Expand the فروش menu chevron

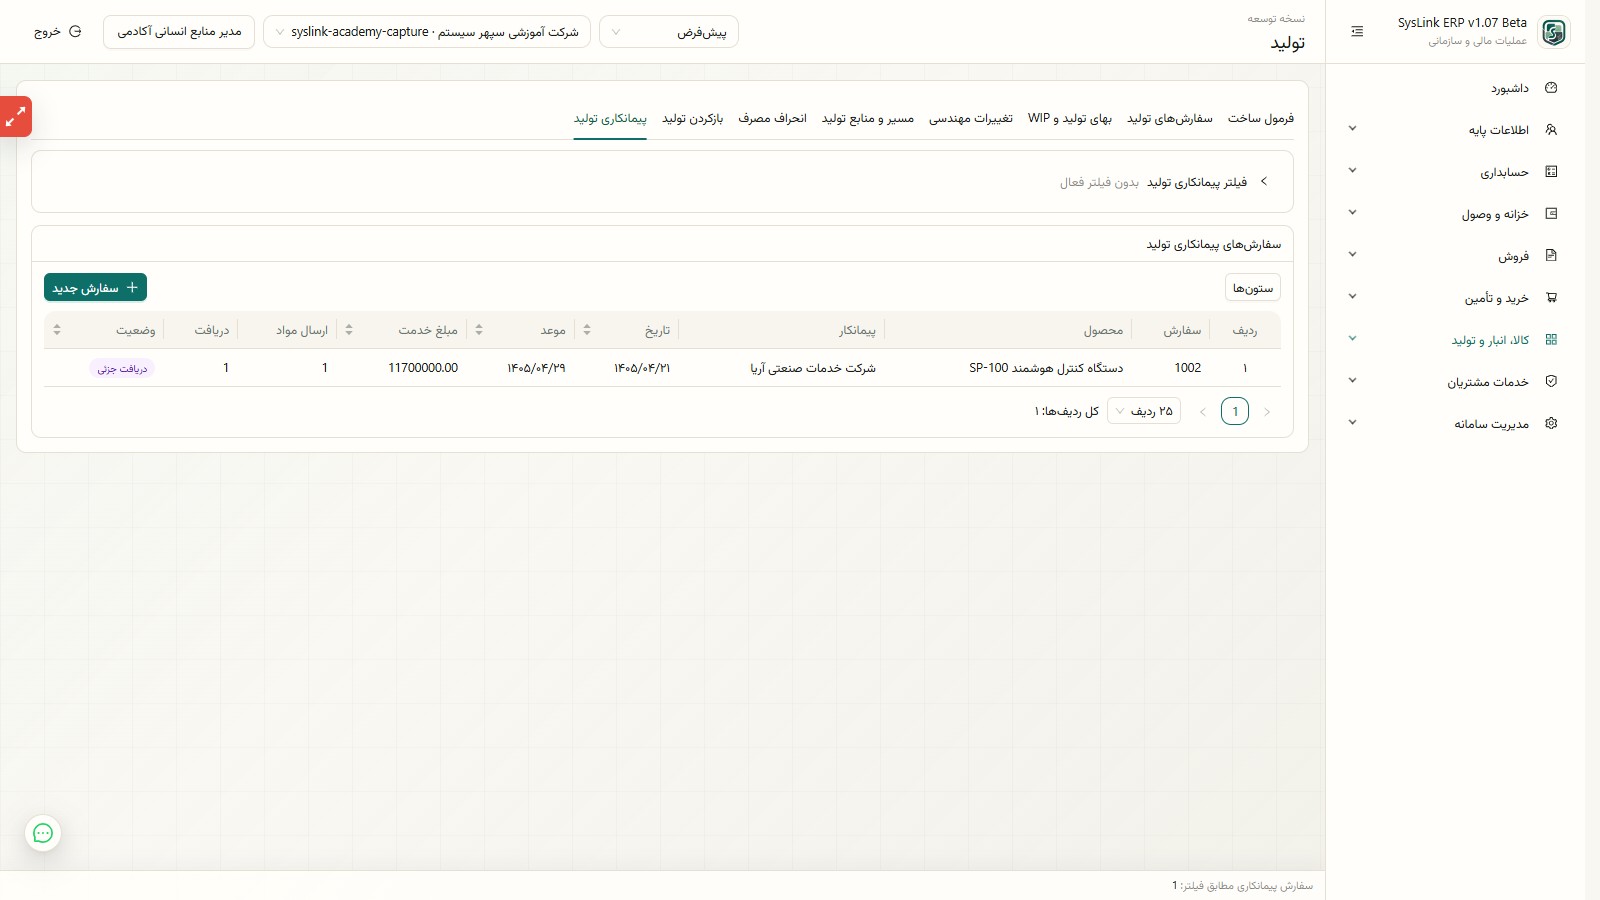point(1352,255)
